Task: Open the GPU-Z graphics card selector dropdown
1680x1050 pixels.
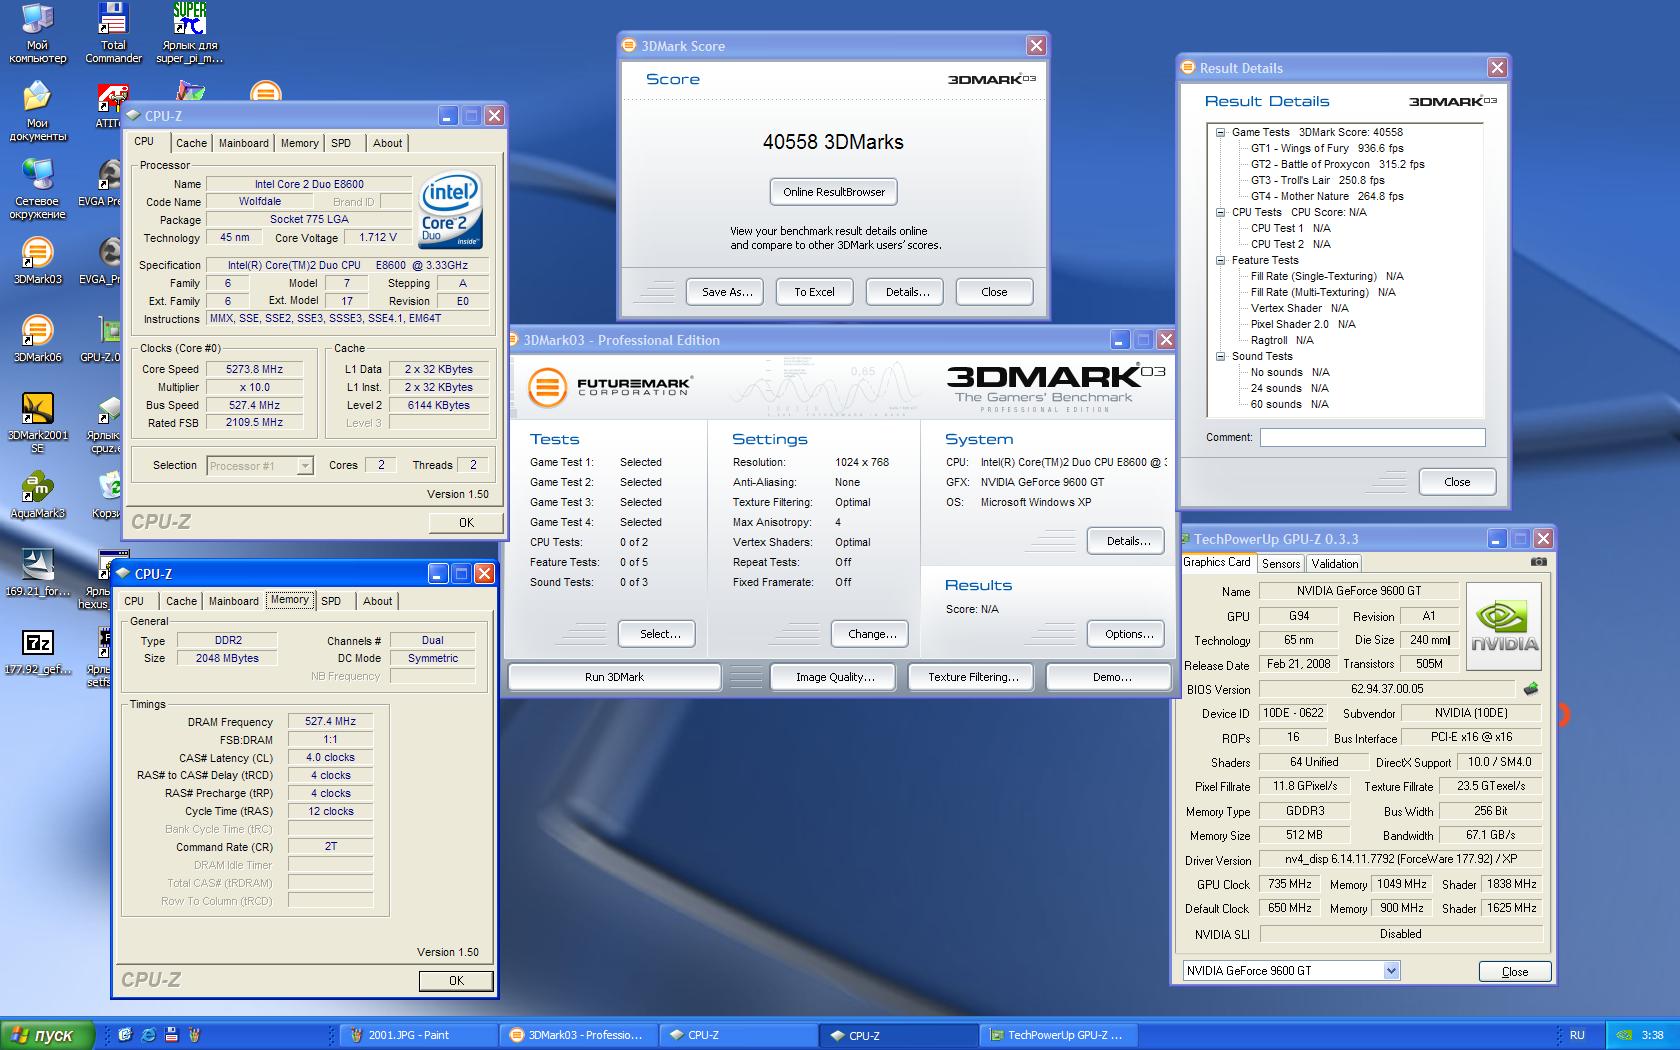Action: (x=1391, y=971)
